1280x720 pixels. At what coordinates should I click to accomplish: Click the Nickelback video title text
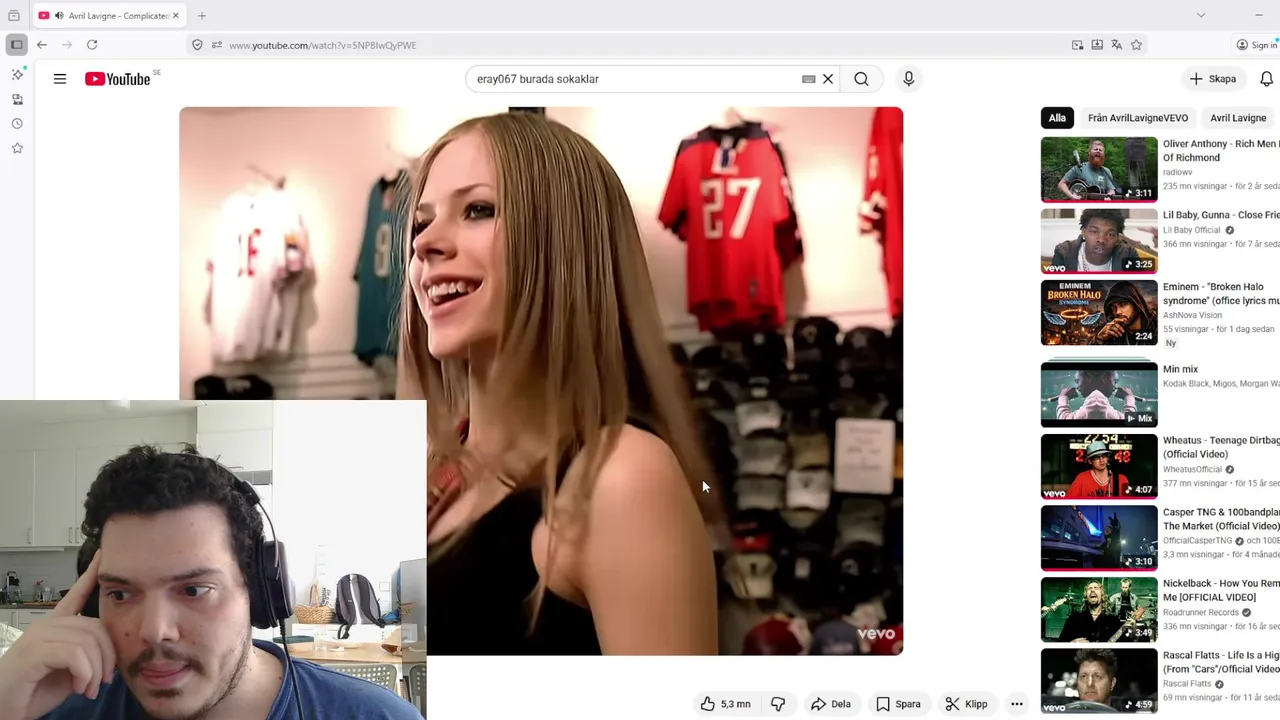pyautogui.click(x=1221, y=590)
